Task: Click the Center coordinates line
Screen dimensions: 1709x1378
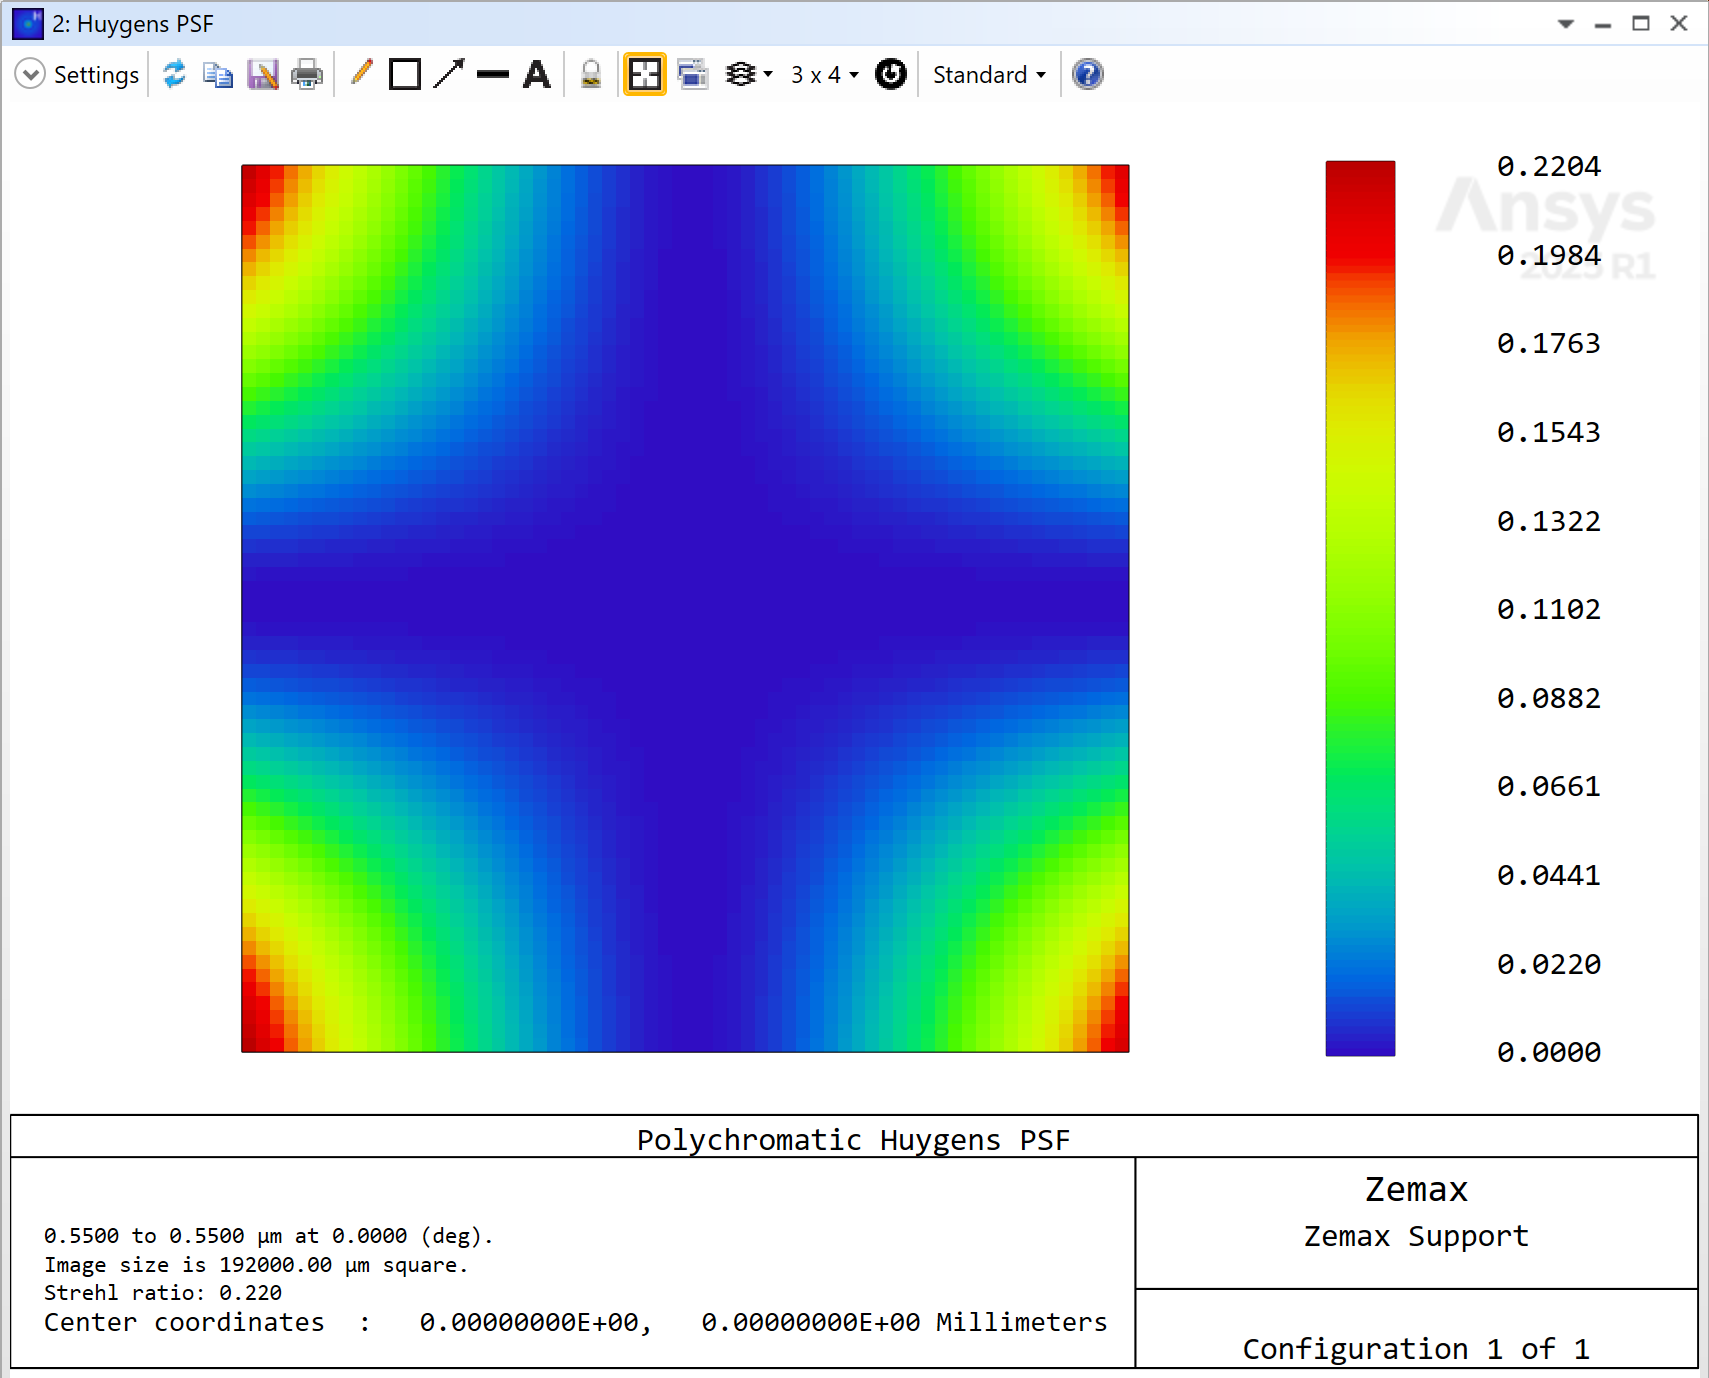Action: [575, 1322]
